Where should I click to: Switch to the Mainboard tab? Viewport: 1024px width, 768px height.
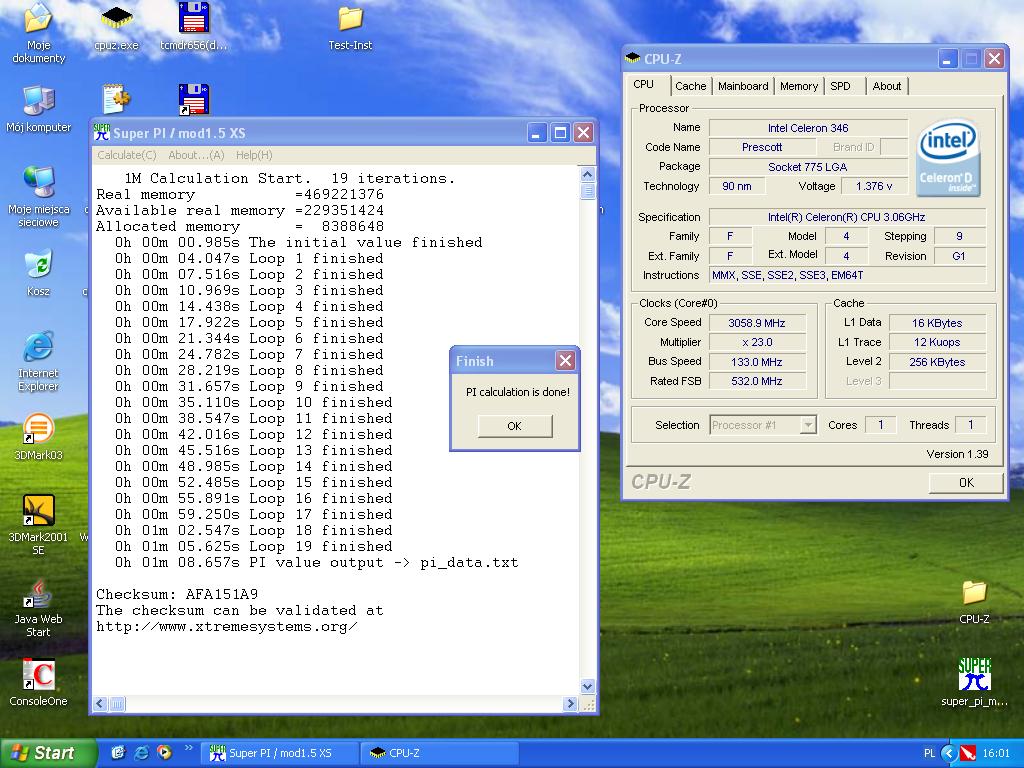[x=743, y=86]
